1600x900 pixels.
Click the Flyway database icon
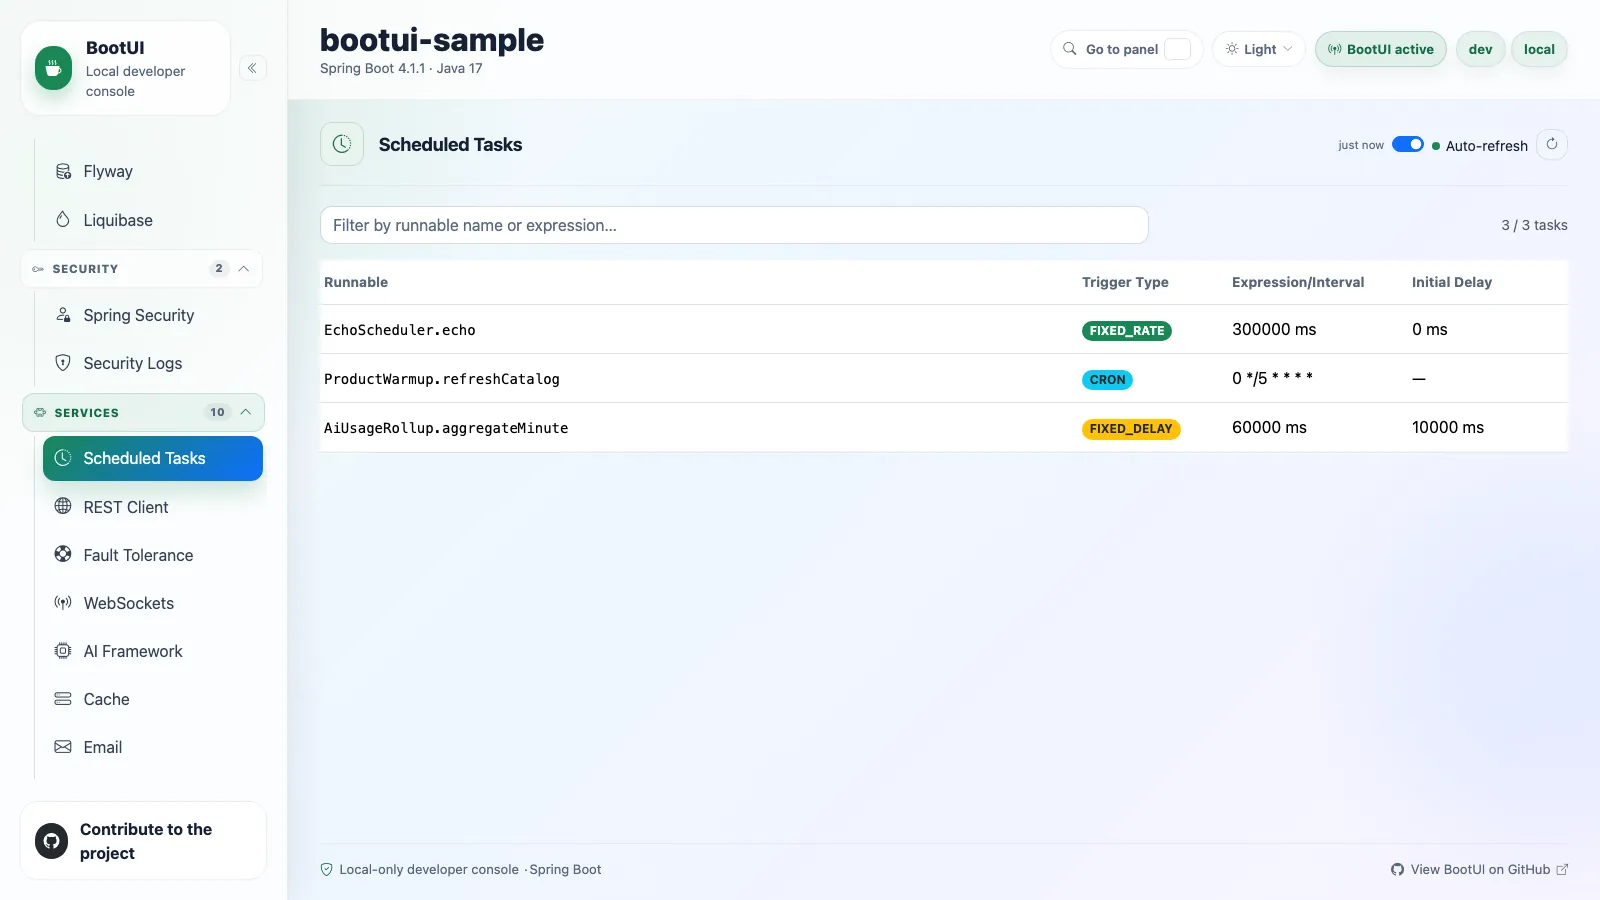[63, 171]
